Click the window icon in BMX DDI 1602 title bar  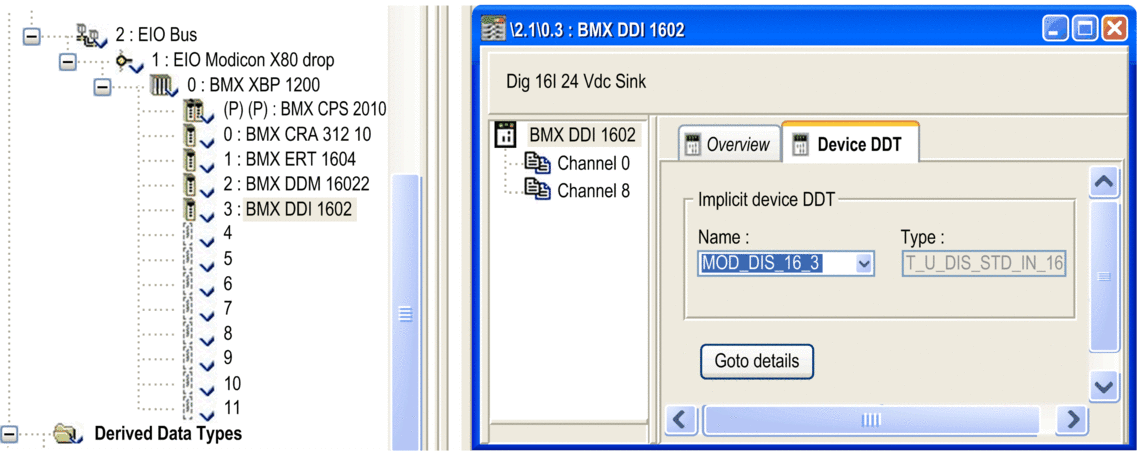pos(493,31)
